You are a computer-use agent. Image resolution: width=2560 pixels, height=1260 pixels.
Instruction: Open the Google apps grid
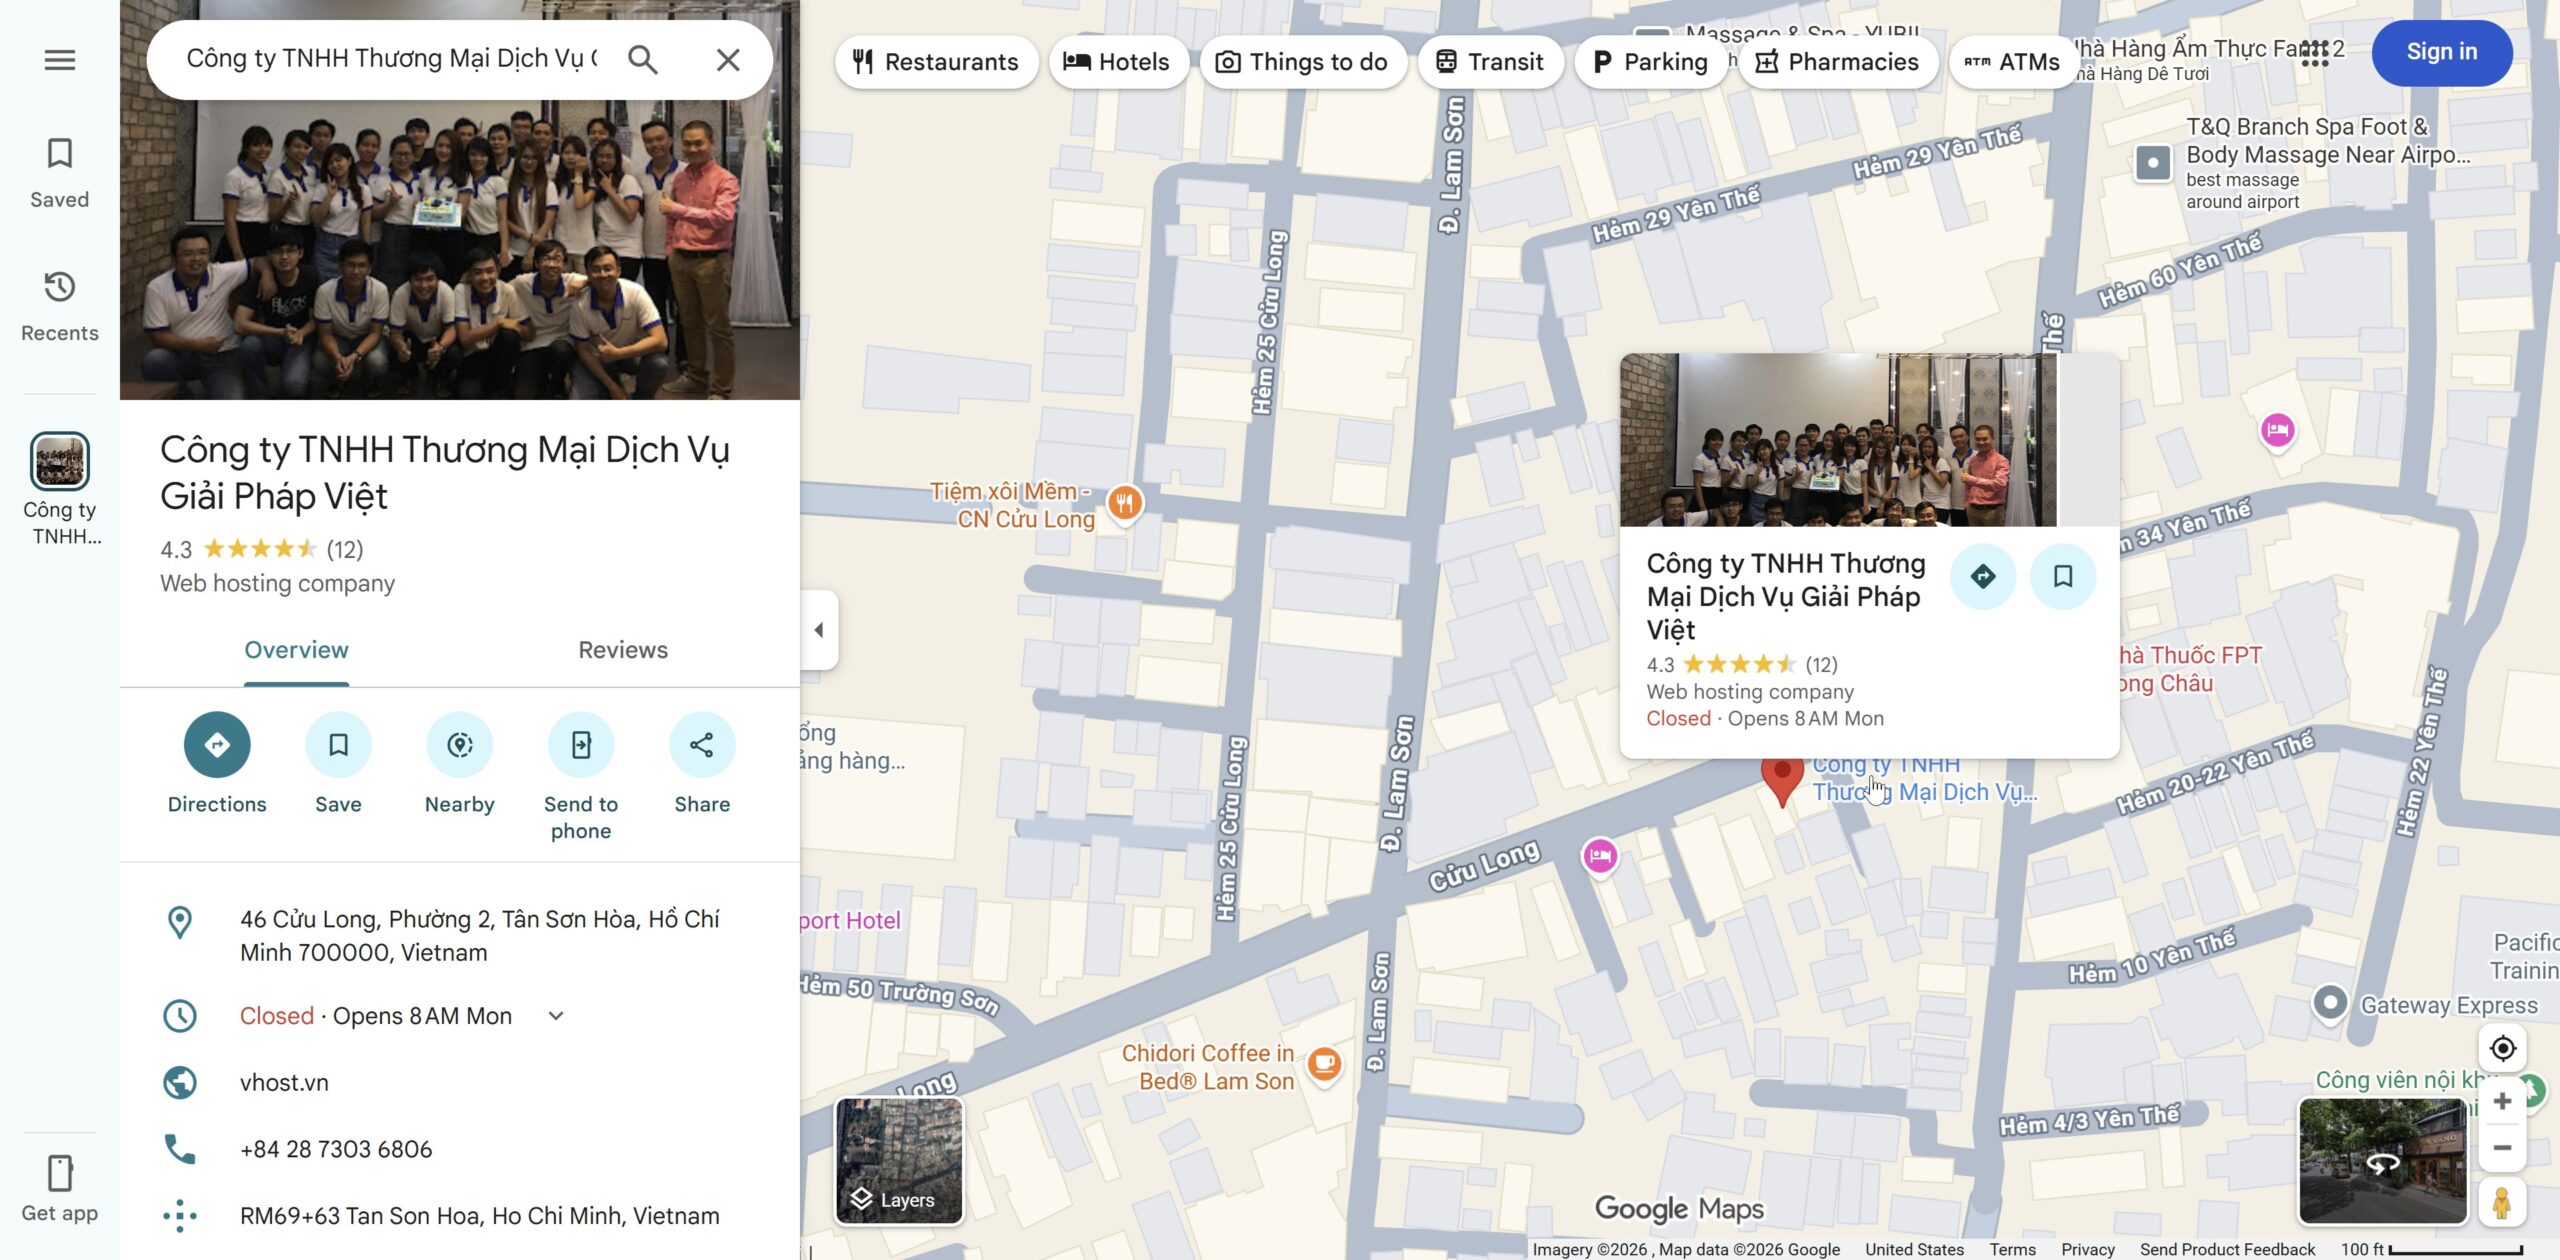[x=2315, y=52]
